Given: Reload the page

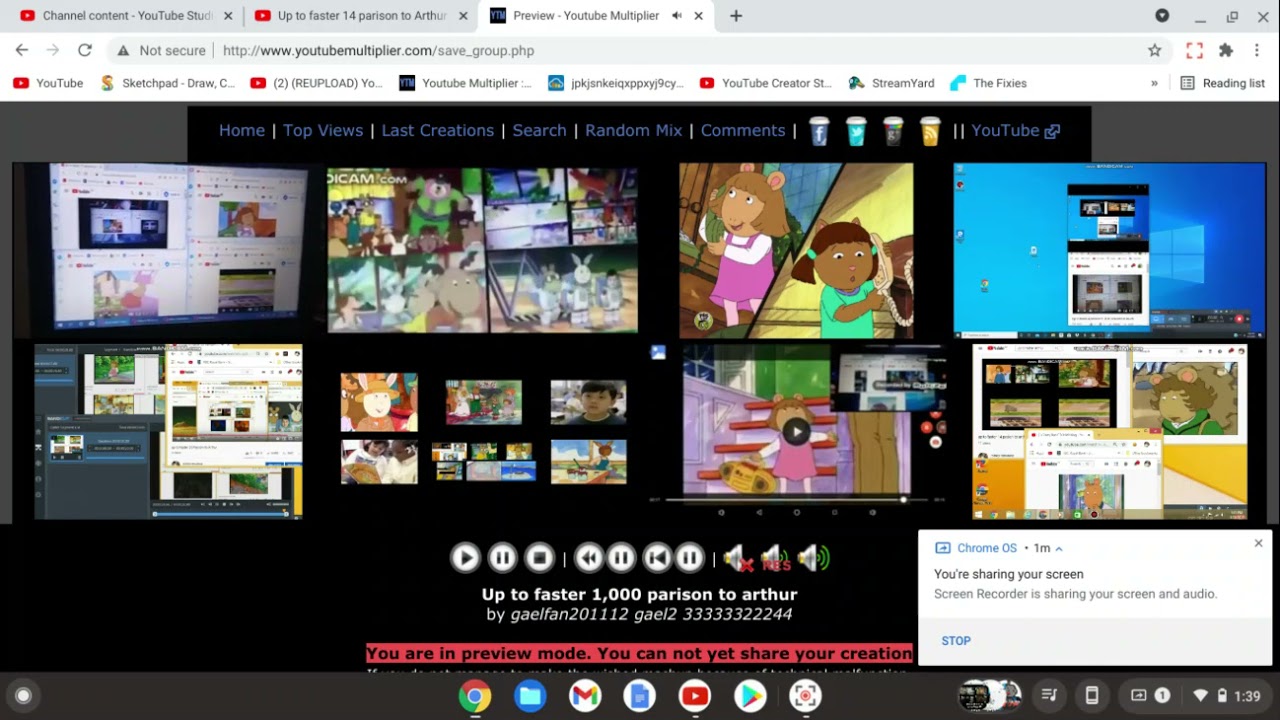Looking at the screenshot, I should click(85, 50).
